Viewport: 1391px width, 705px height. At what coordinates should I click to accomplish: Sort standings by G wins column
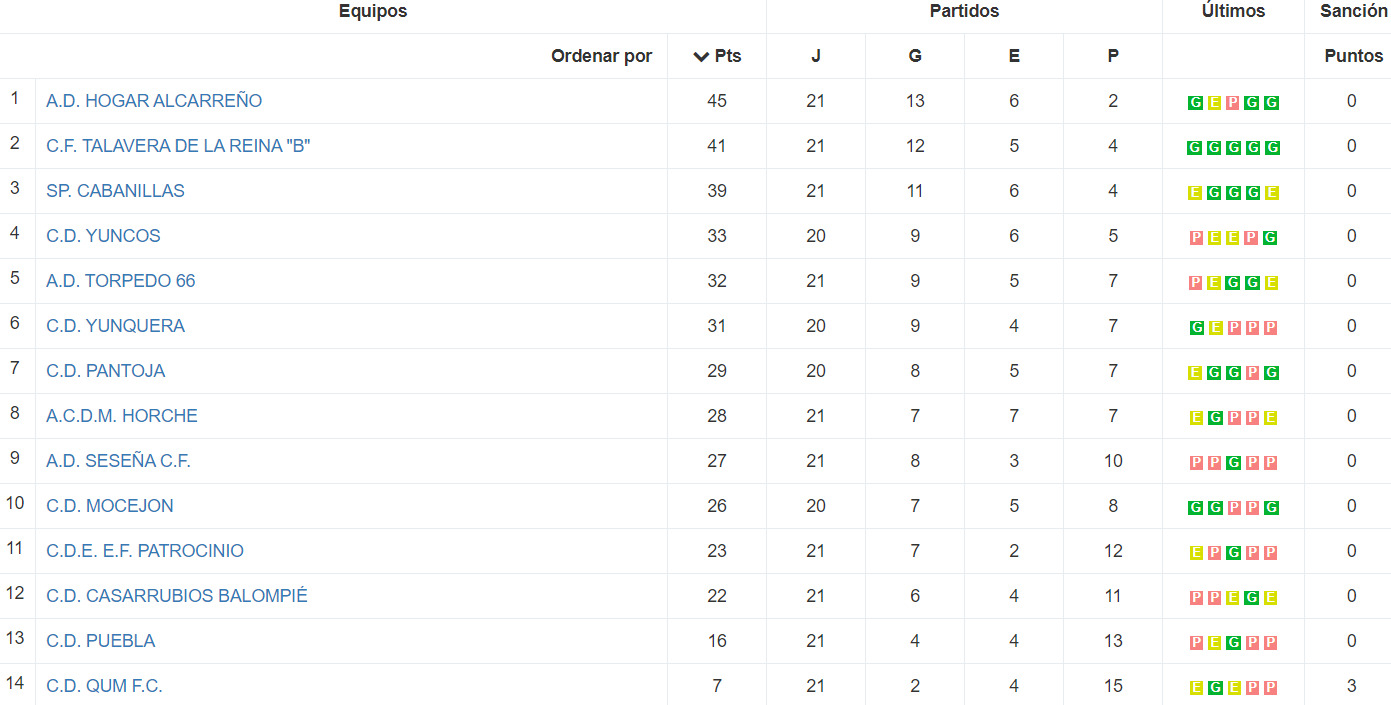(915, 56)
